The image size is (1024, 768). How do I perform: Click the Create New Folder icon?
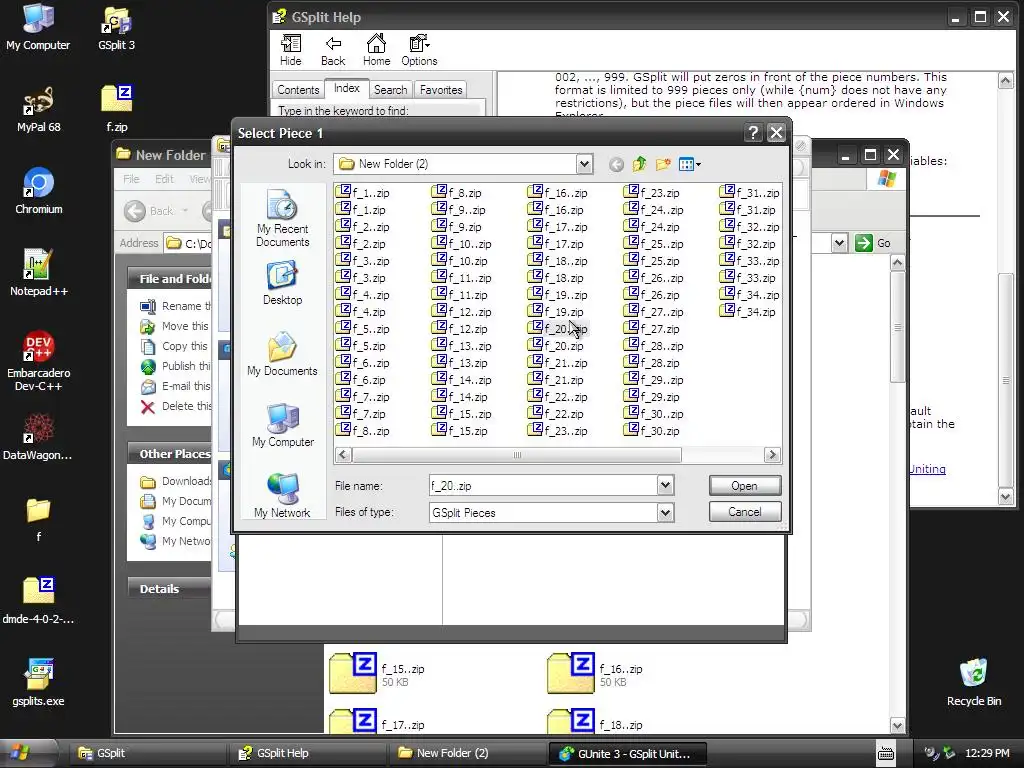[x=663, y=164]
